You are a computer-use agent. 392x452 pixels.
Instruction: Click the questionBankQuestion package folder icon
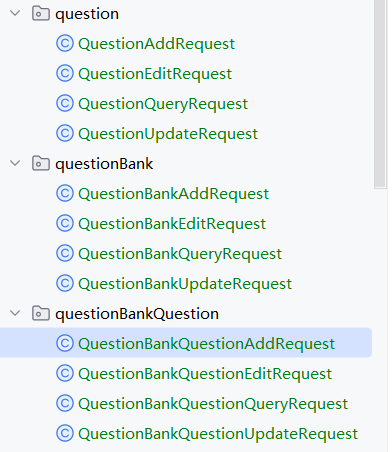(x=41, y=313)
